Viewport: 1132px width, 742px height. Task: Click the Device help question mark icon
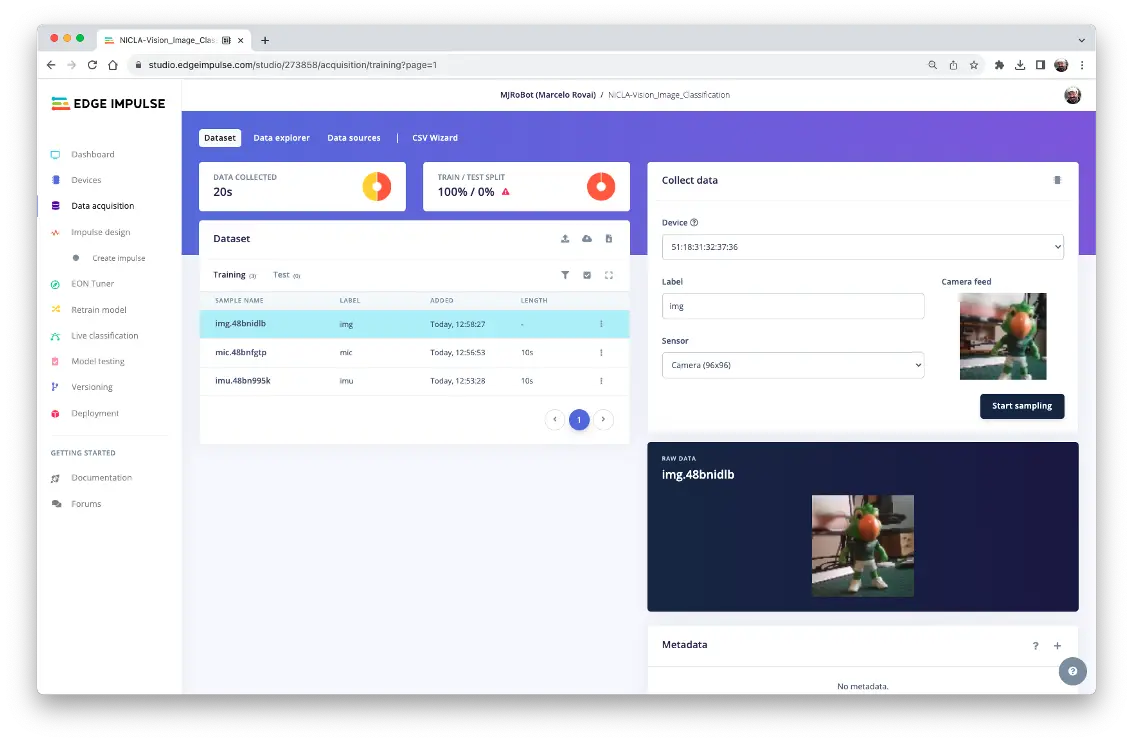[x=694, y=223]
